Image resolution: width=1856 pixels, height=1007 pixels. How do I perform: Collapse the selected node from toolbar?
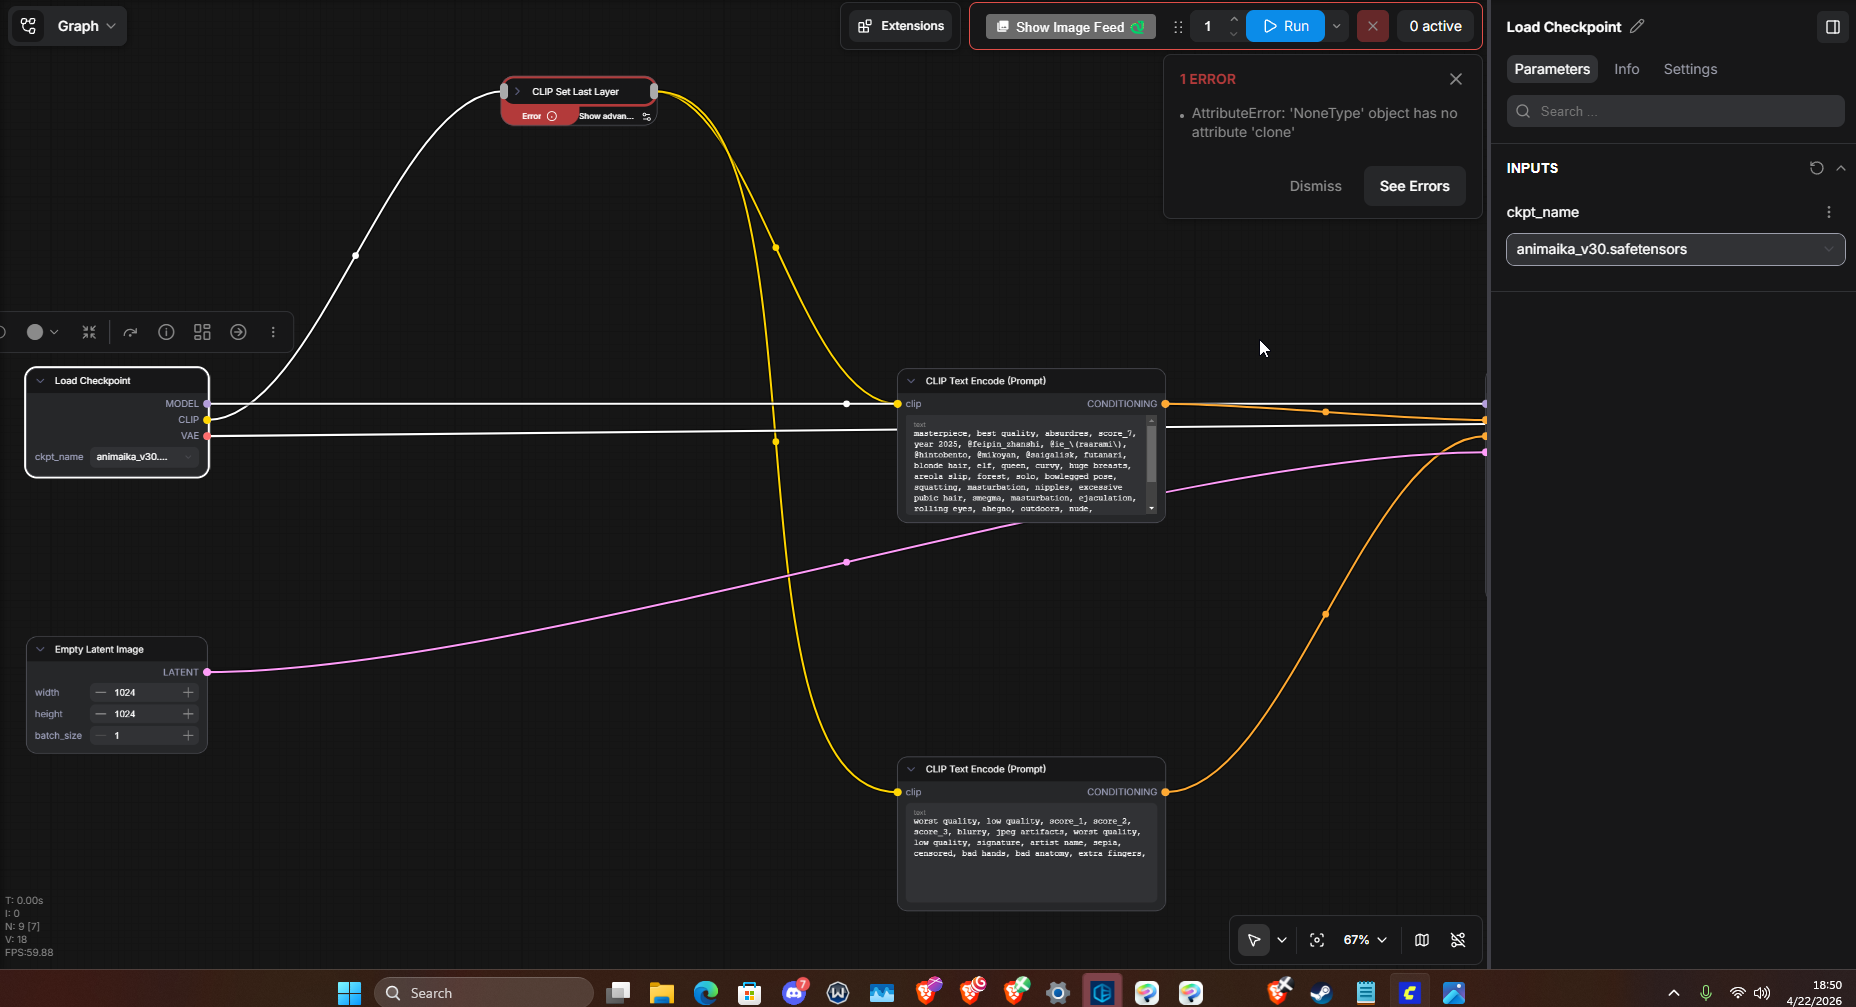(x=89, y=332)
